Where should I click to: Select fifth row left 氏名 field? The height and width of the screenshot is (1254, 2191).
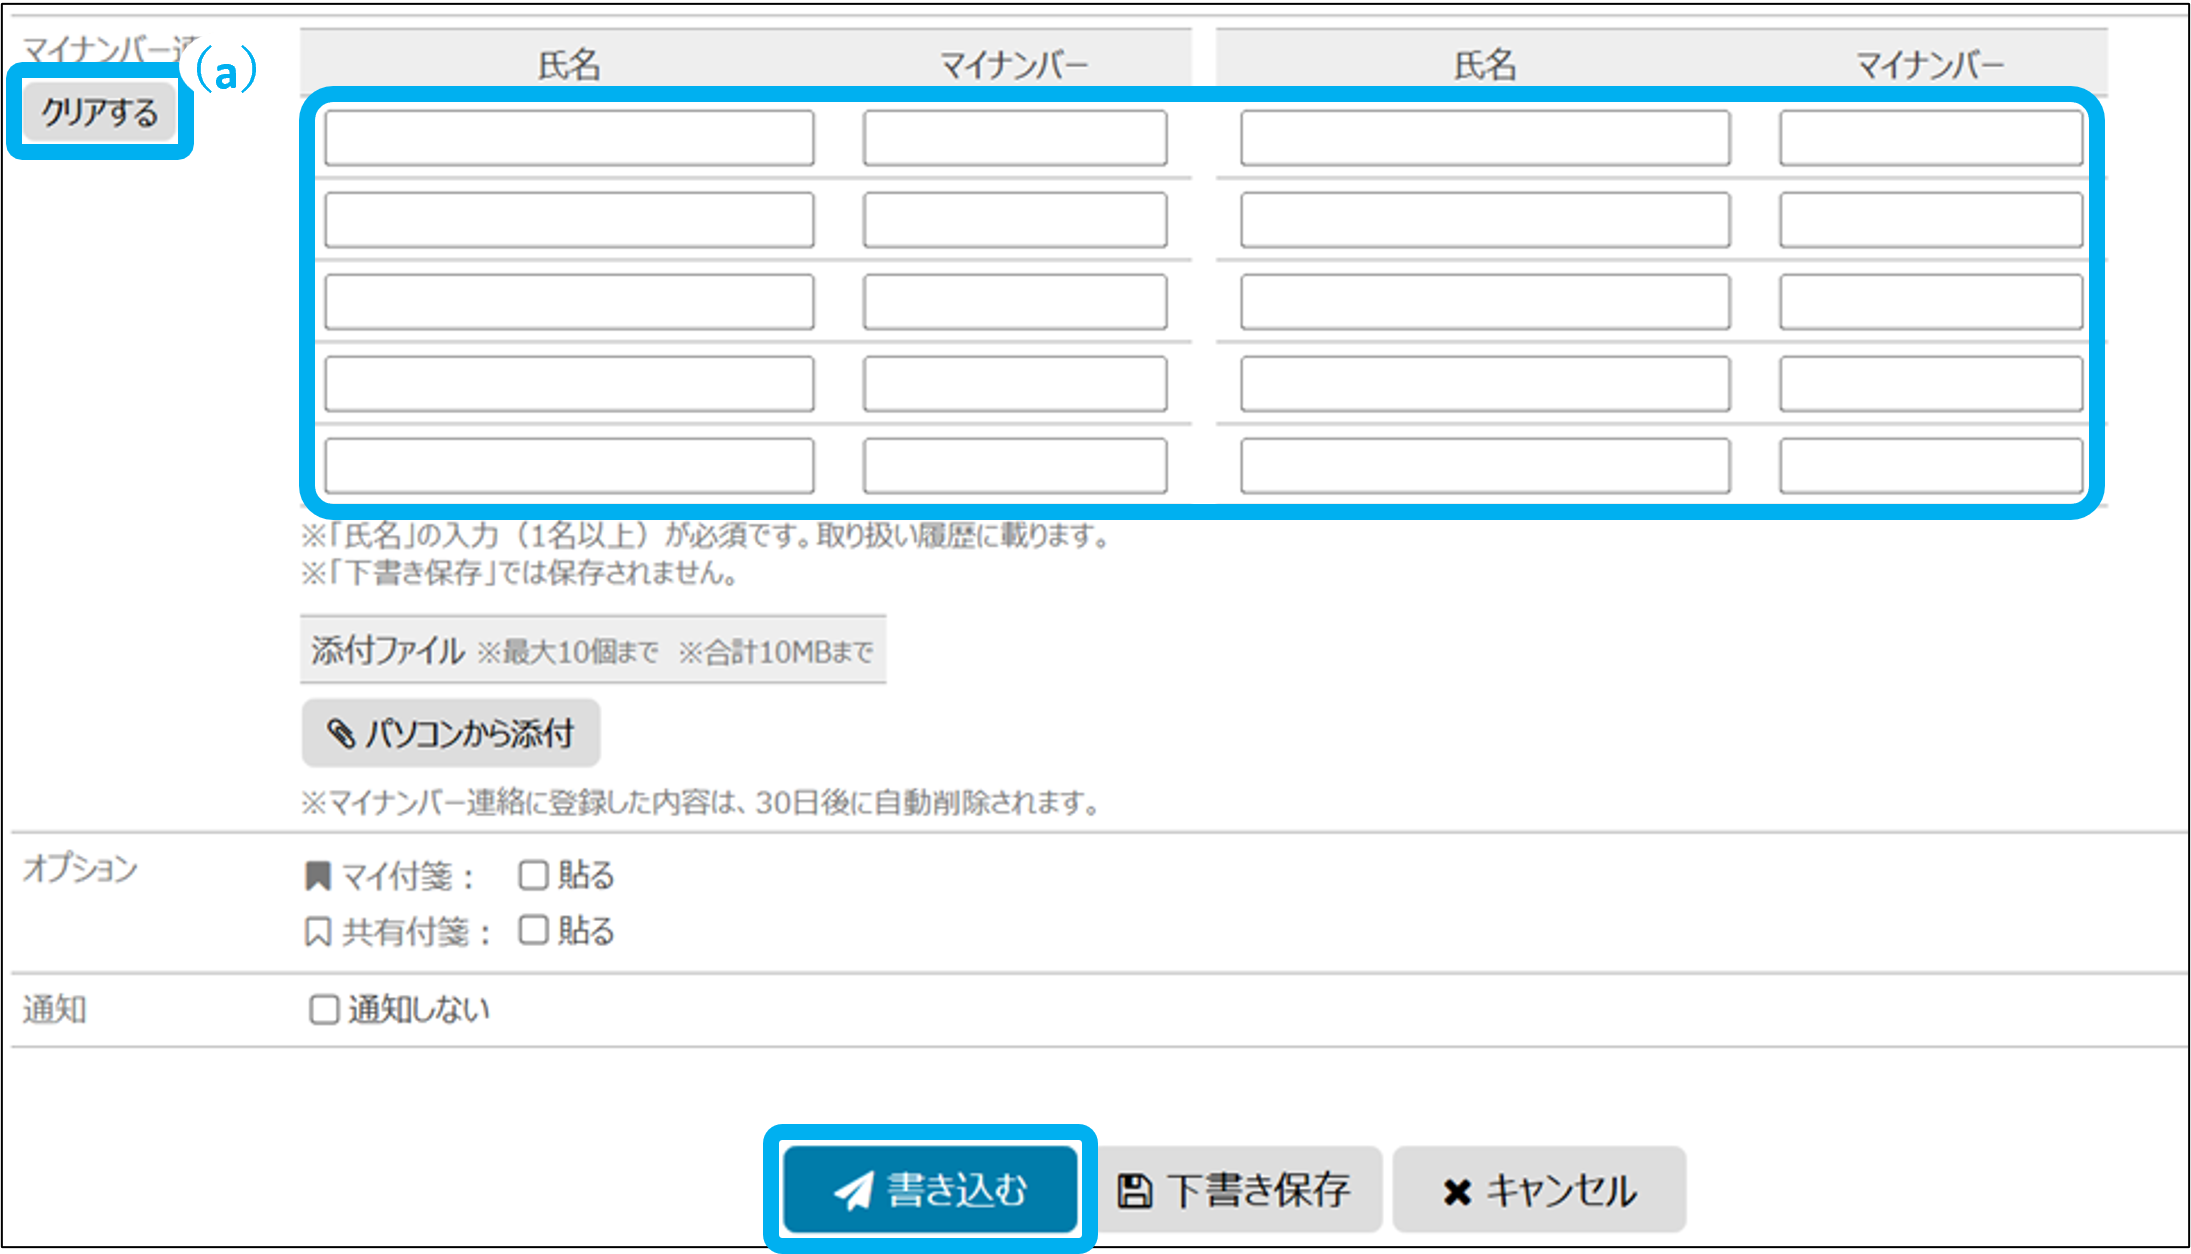[x=569, y=466]
